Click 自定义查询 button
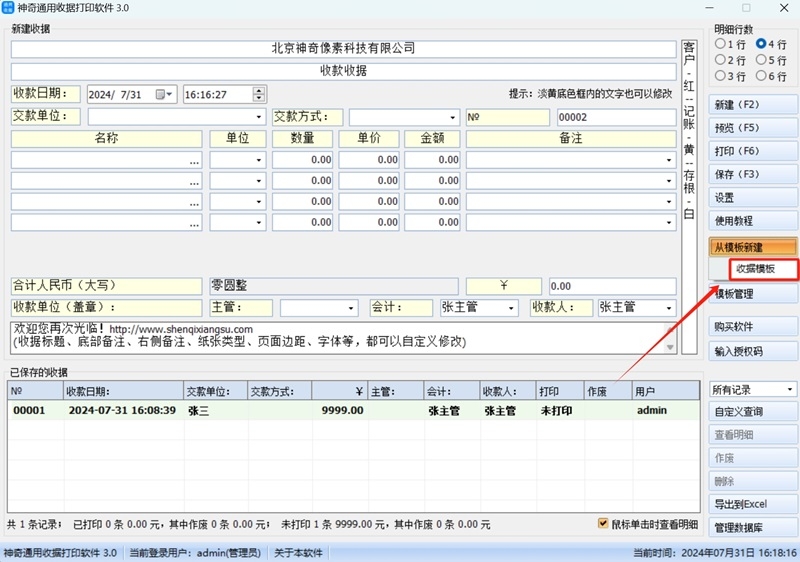The image size is (800, 562). point(753,412)
